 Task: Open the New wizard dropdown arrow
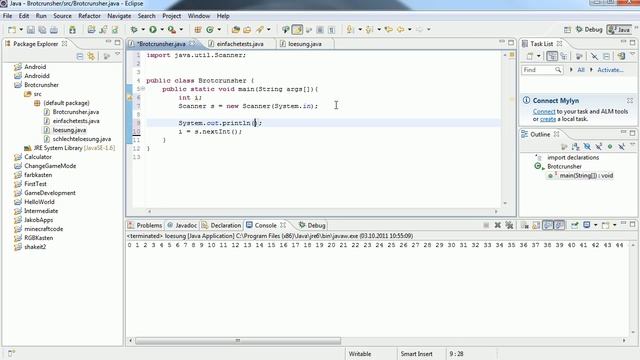[21, 30]
